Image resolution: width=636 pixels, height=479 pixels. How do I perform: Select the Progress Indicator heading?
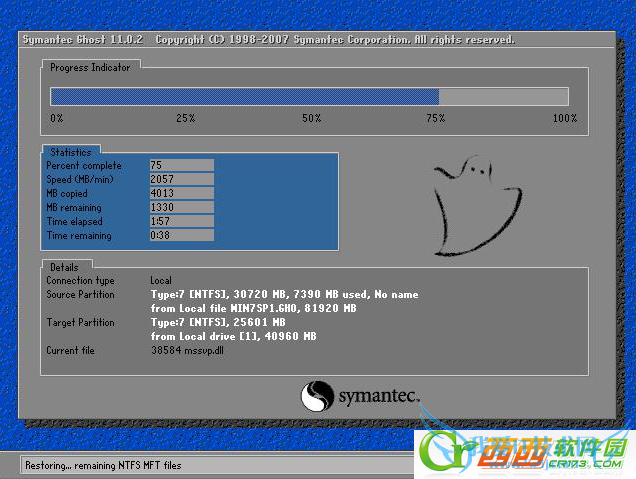pyautogui.click(x=90, y=67)
